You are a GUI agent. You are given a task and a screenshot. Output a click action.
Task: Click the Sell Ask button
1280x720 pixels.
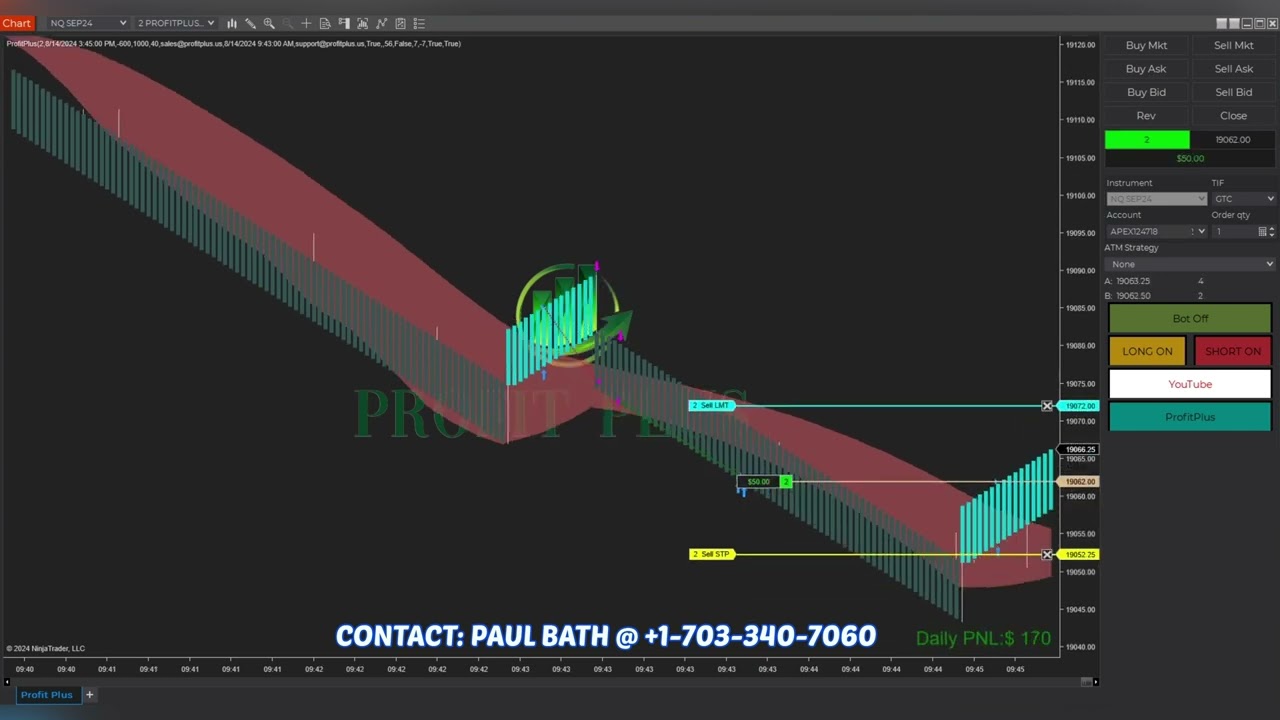[x=1233, y=69]
